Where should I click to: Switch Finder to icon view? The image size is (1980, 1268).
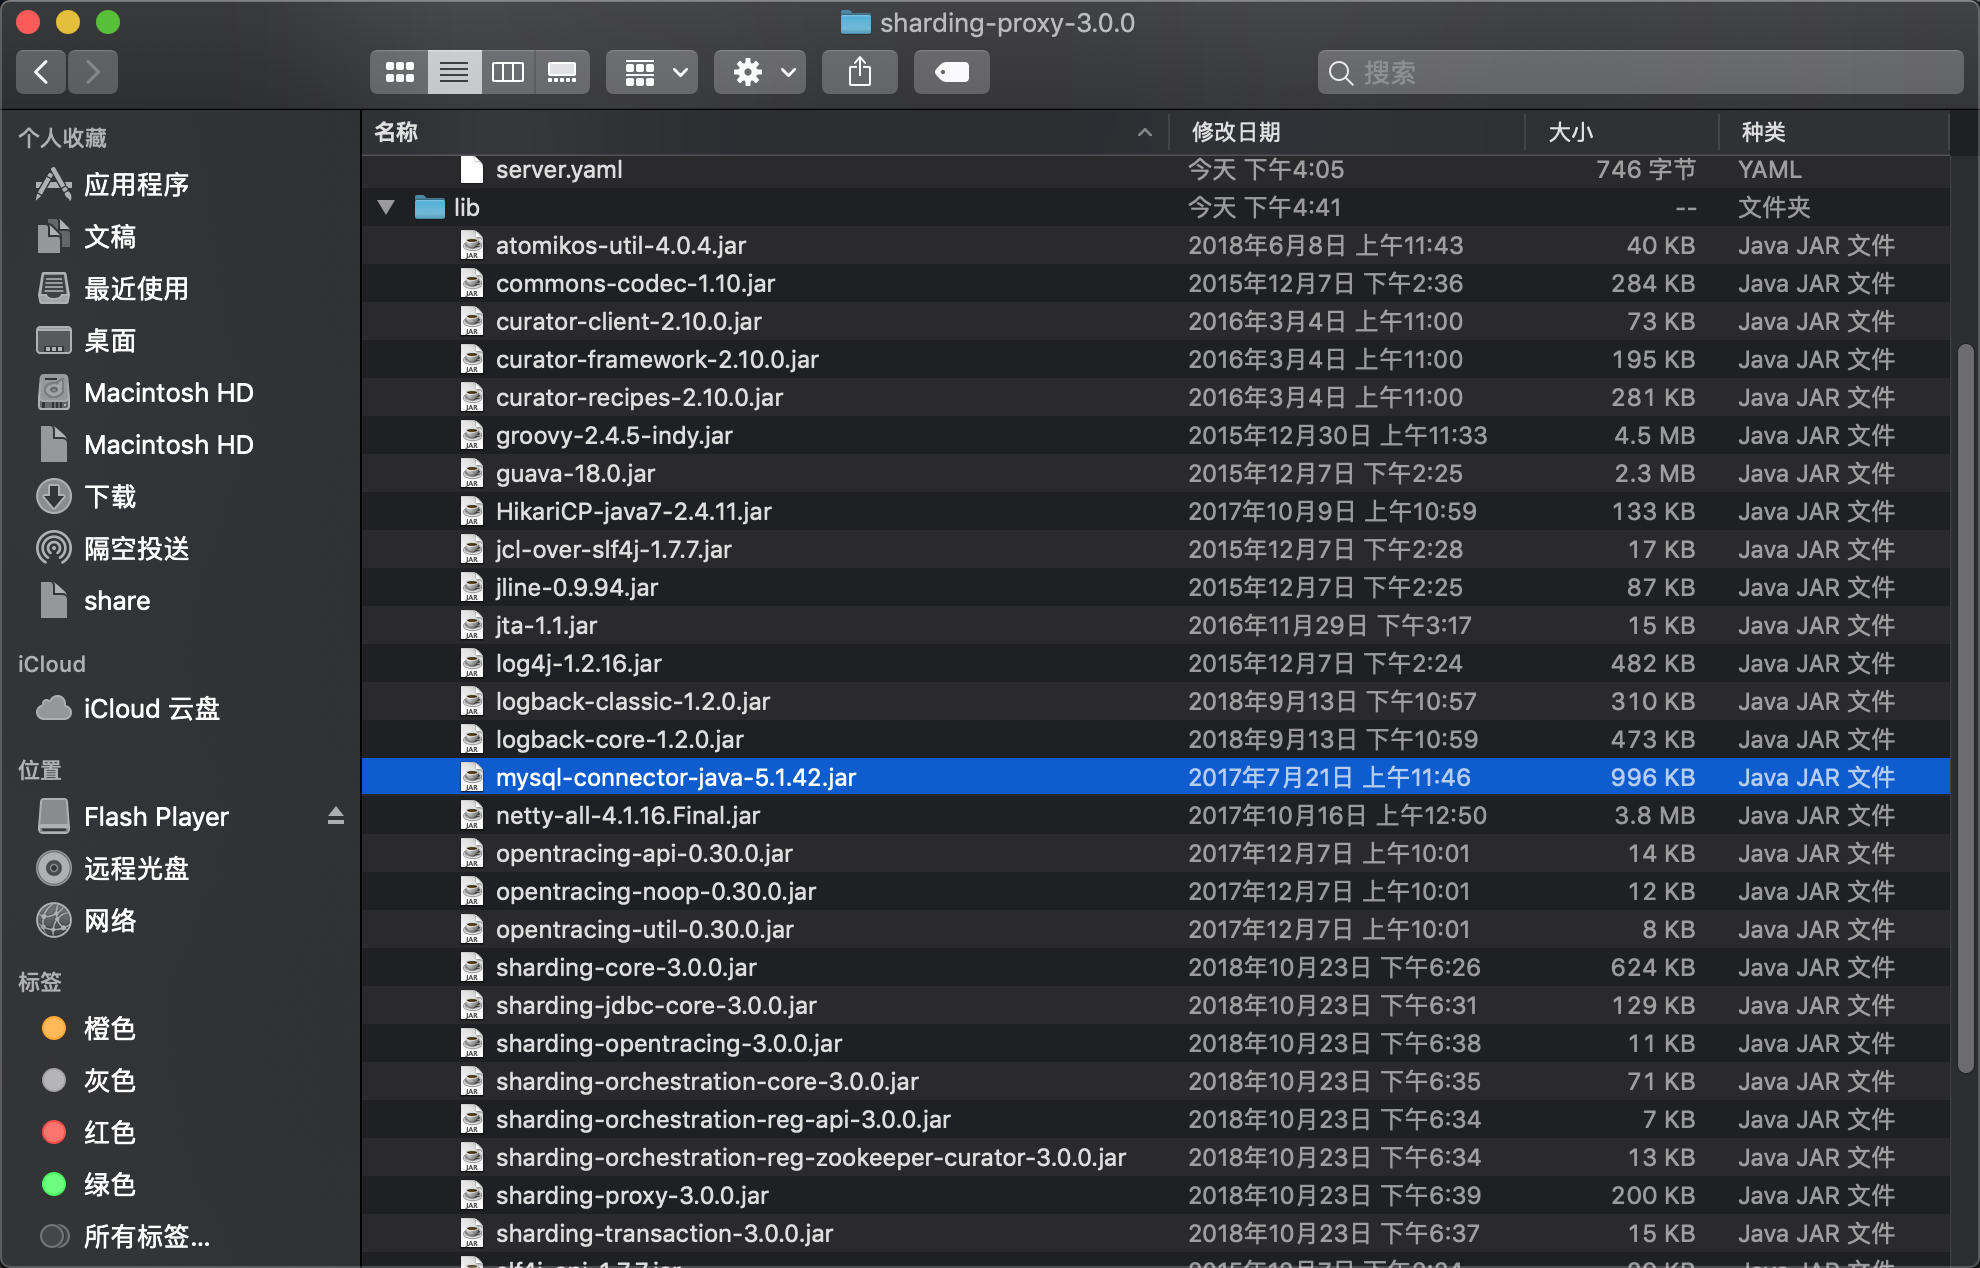[x=399, y=71]
